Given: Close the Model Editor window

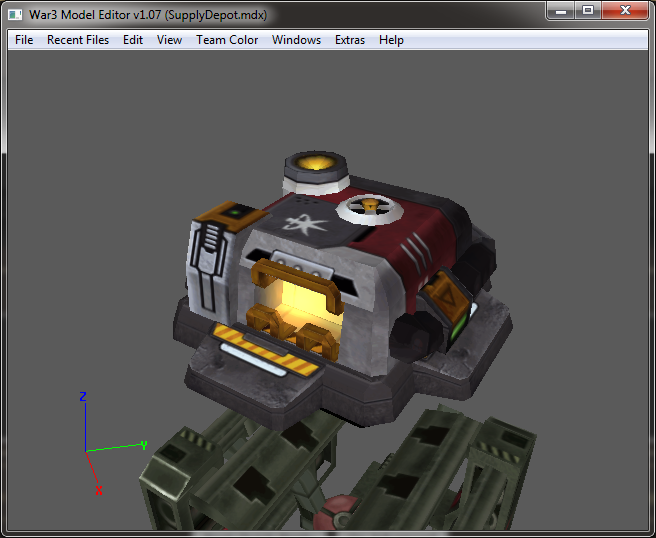Looking at the screenshot, I should click(x=625, y=10).
